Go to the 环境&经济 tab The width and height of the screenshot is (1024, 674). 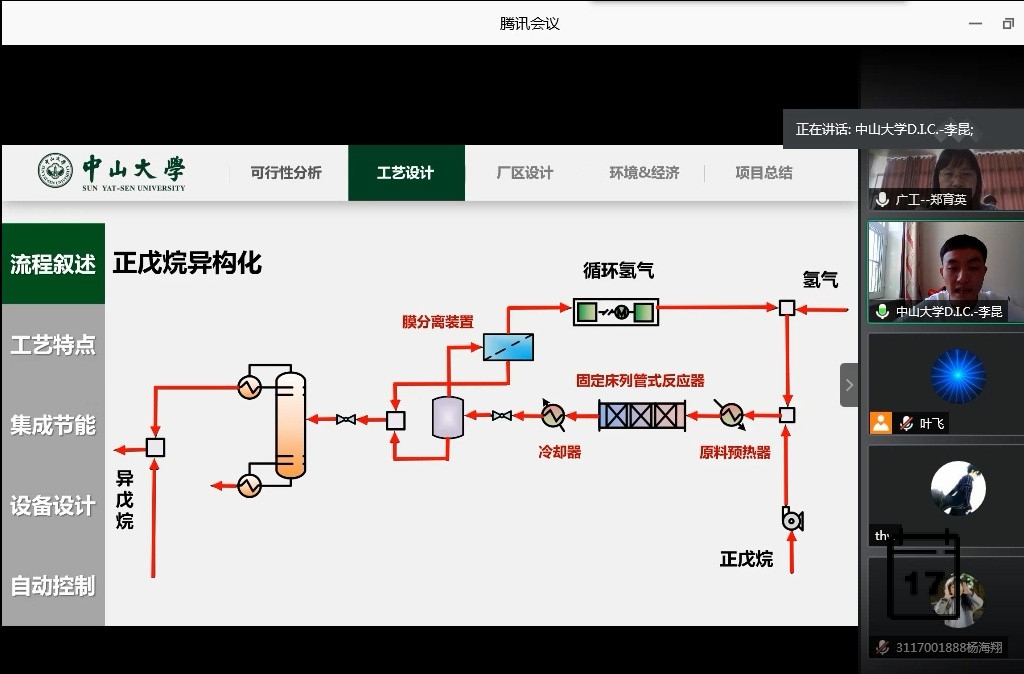click(x=644, y=173)
